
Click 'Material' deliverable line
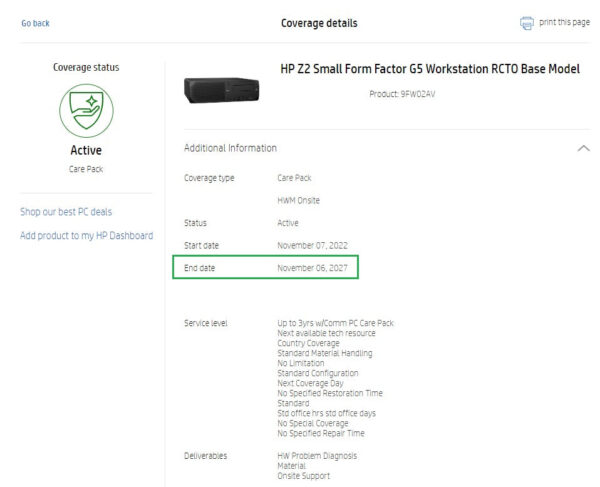click(292, 466)
